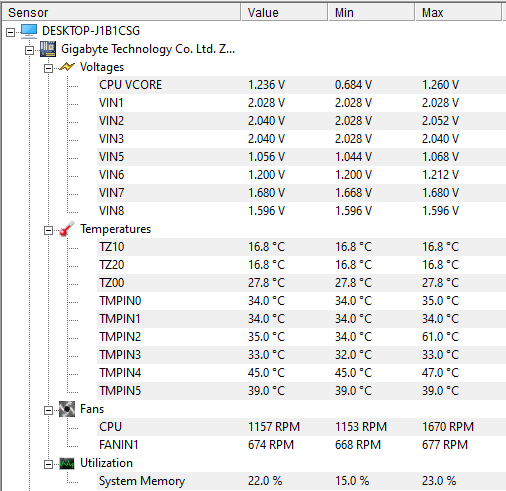
Task: Click the DESKTOP-J1B1CSG computer monitor icon
Action: pos(29,31)
